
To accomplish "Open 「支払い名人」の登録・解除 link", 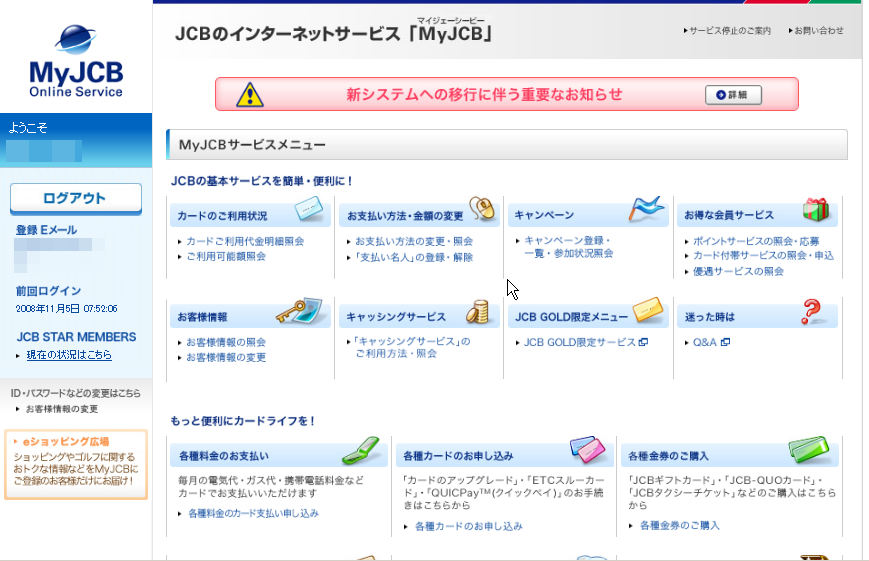I will [414, 257].
